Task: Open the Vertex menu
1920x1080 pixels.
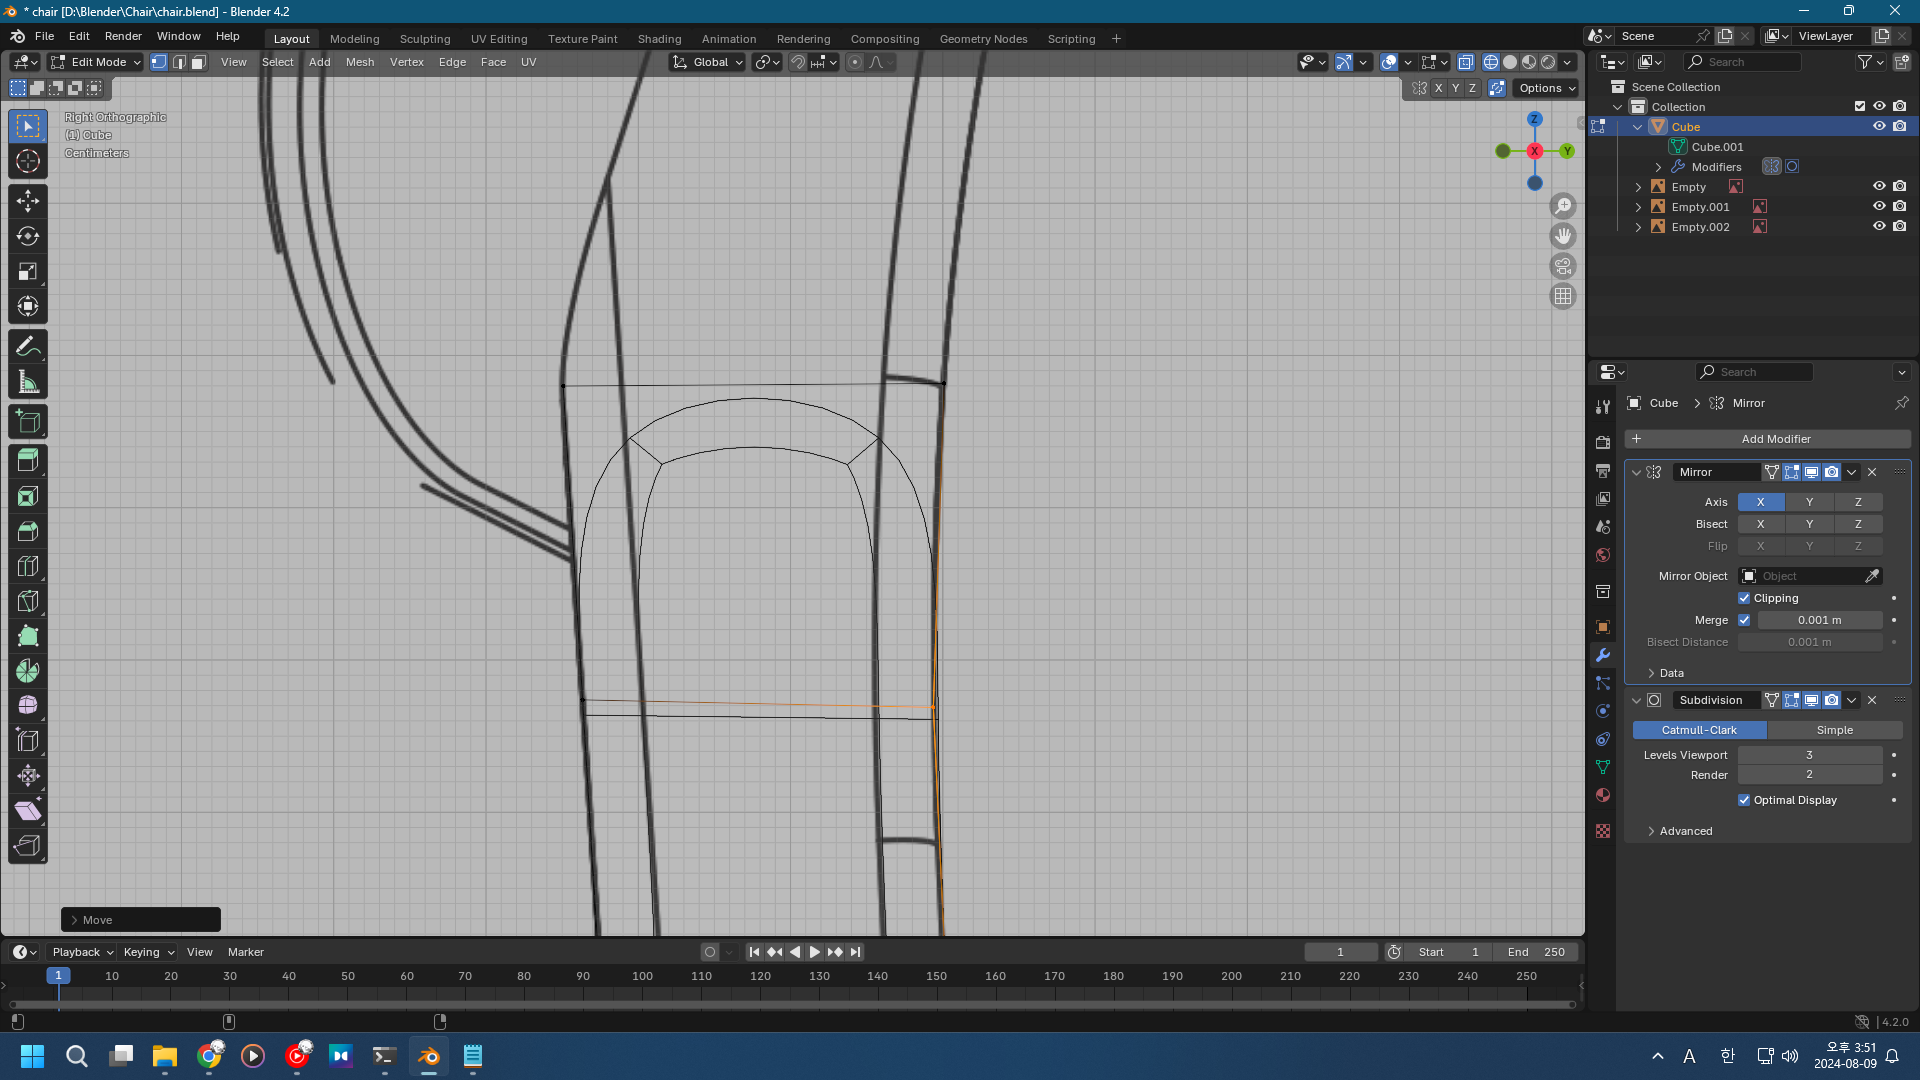Action: point(406,62)
